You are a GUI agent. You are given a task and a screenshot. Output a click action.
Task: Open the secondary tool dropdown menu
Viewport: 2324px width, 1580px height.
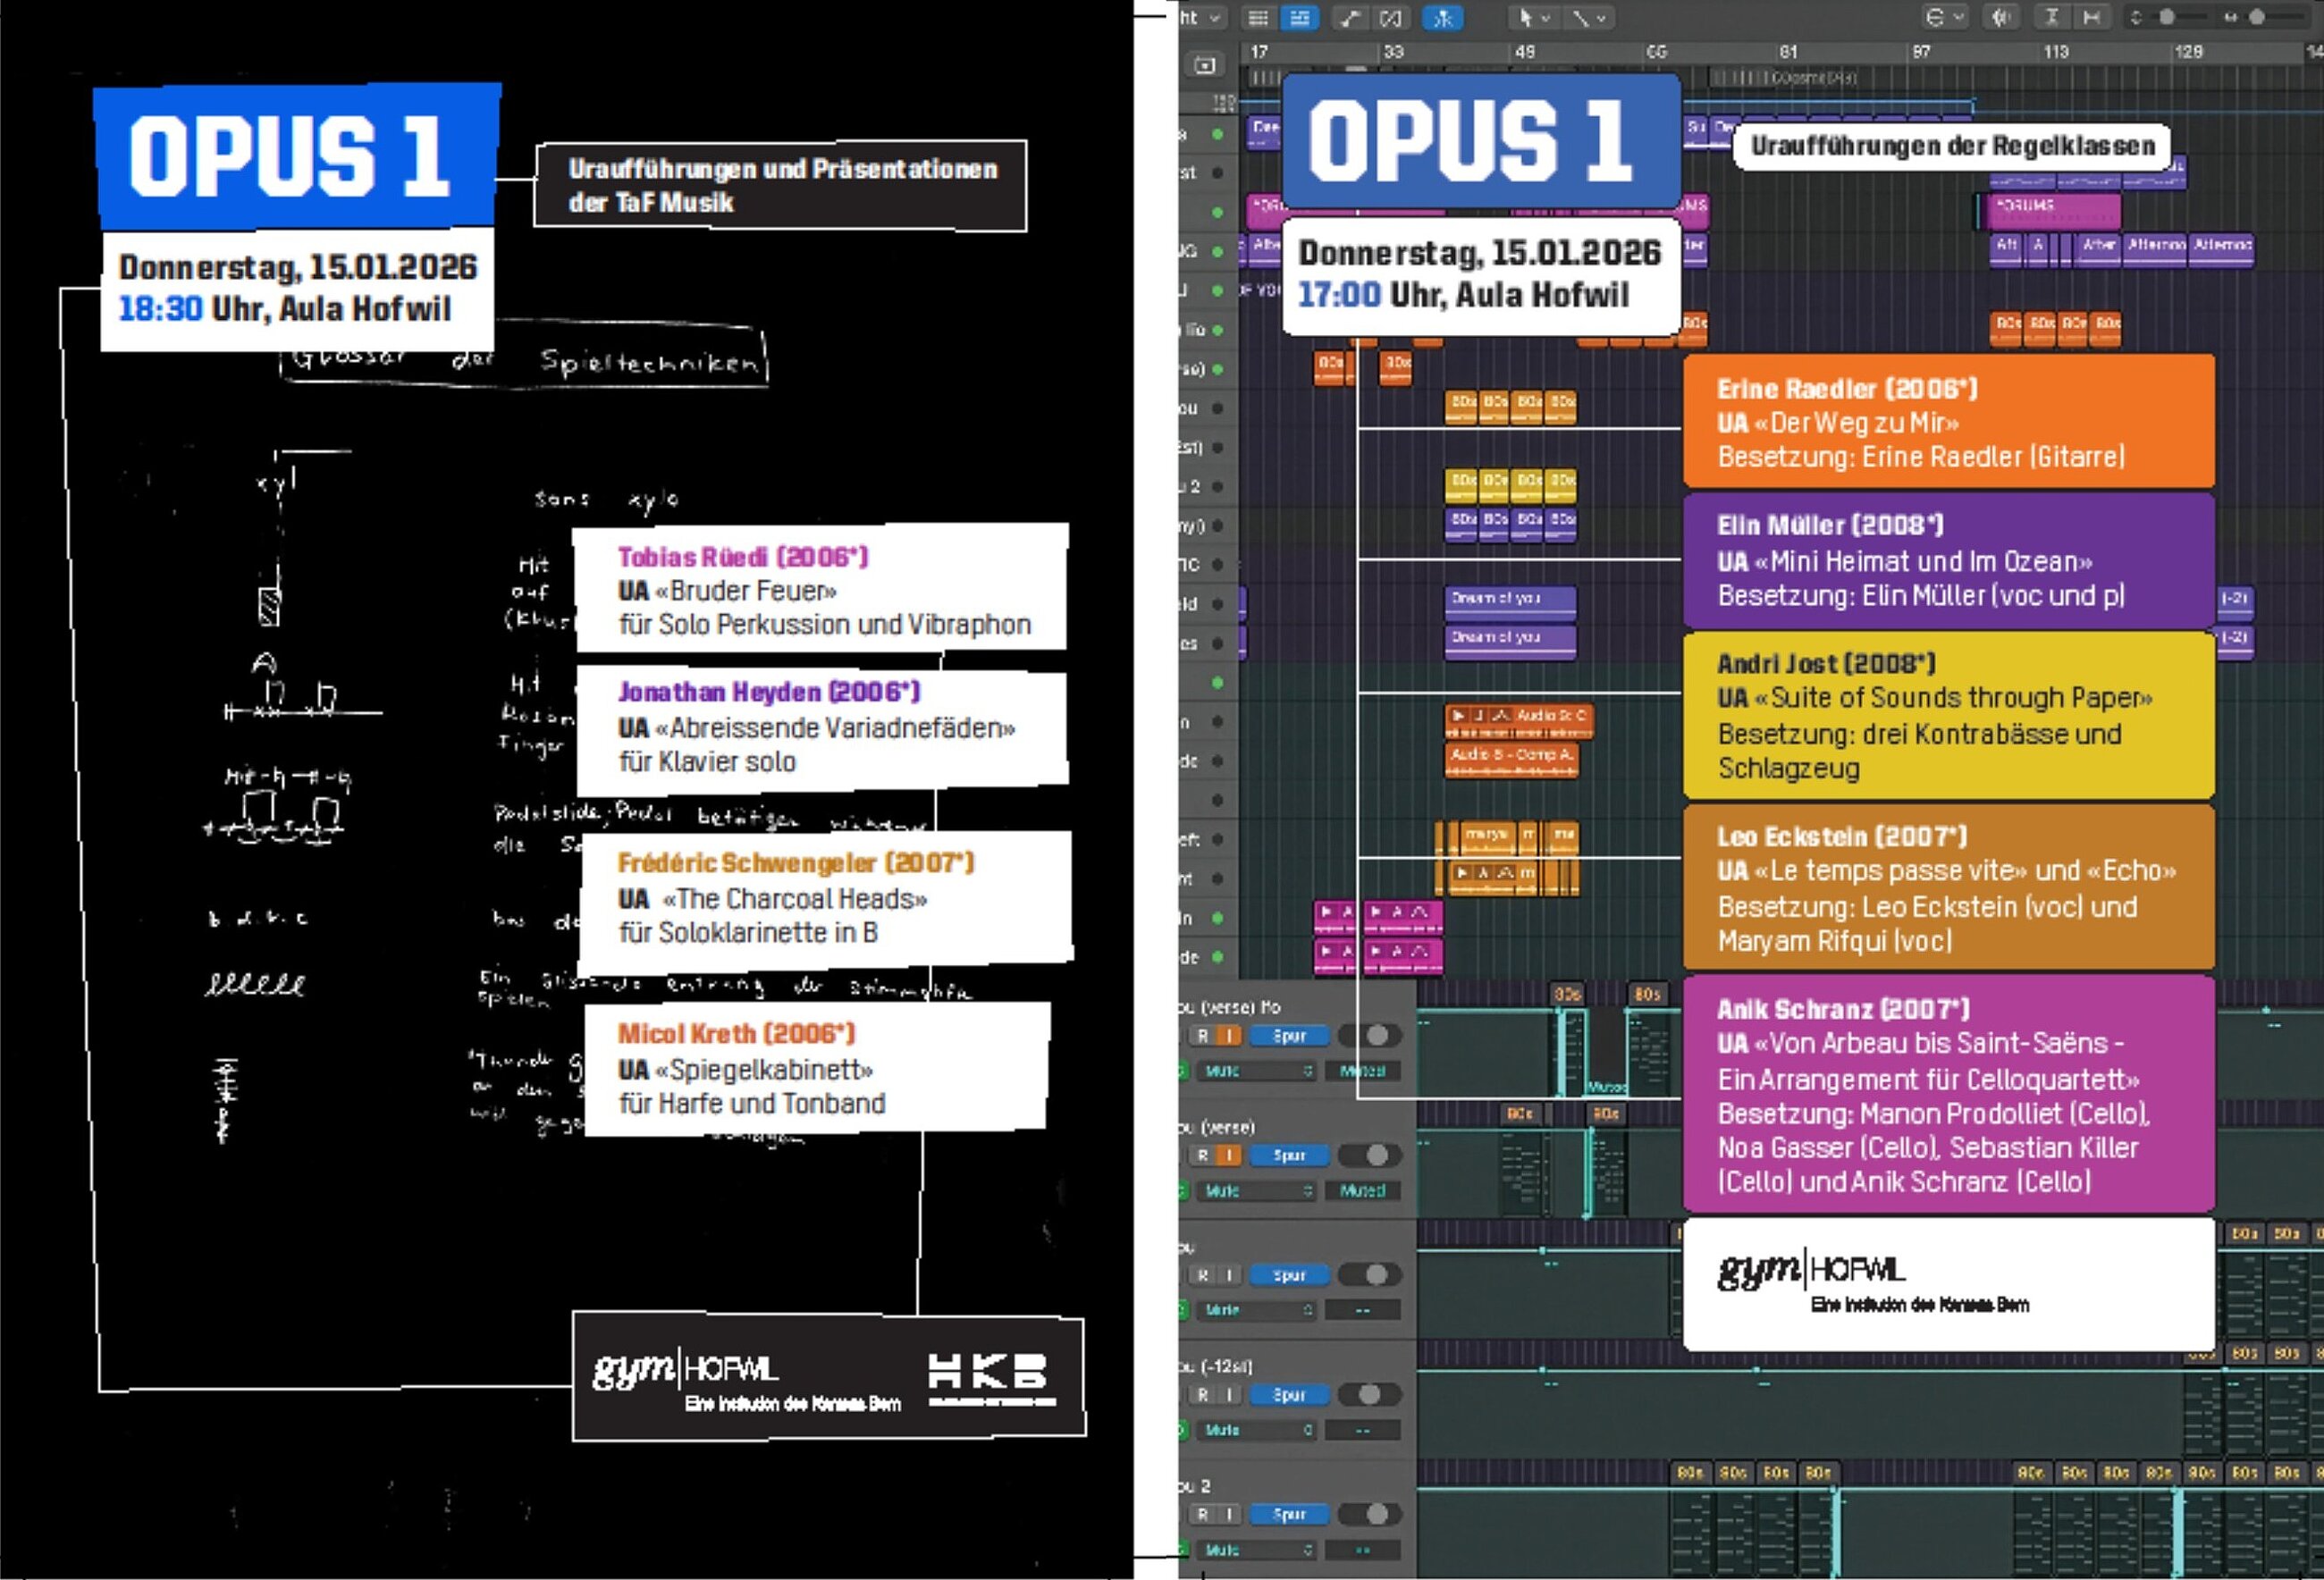(1588, 18)
